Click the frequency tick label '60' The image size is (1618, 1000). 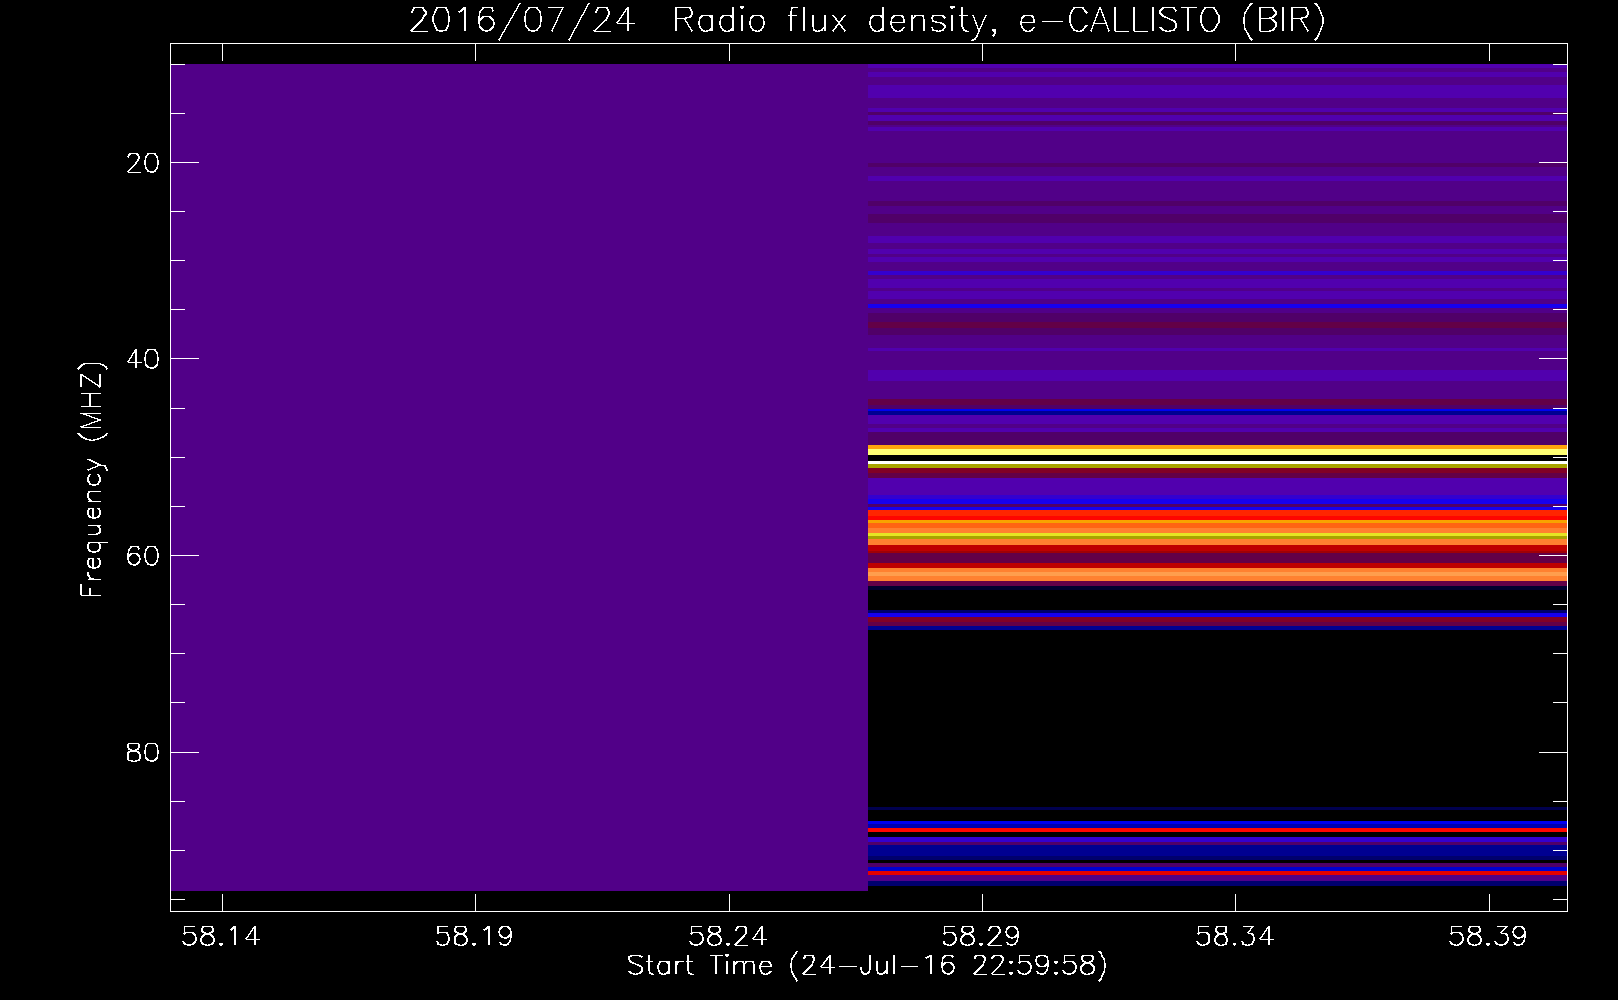click(x=144, y=556)
